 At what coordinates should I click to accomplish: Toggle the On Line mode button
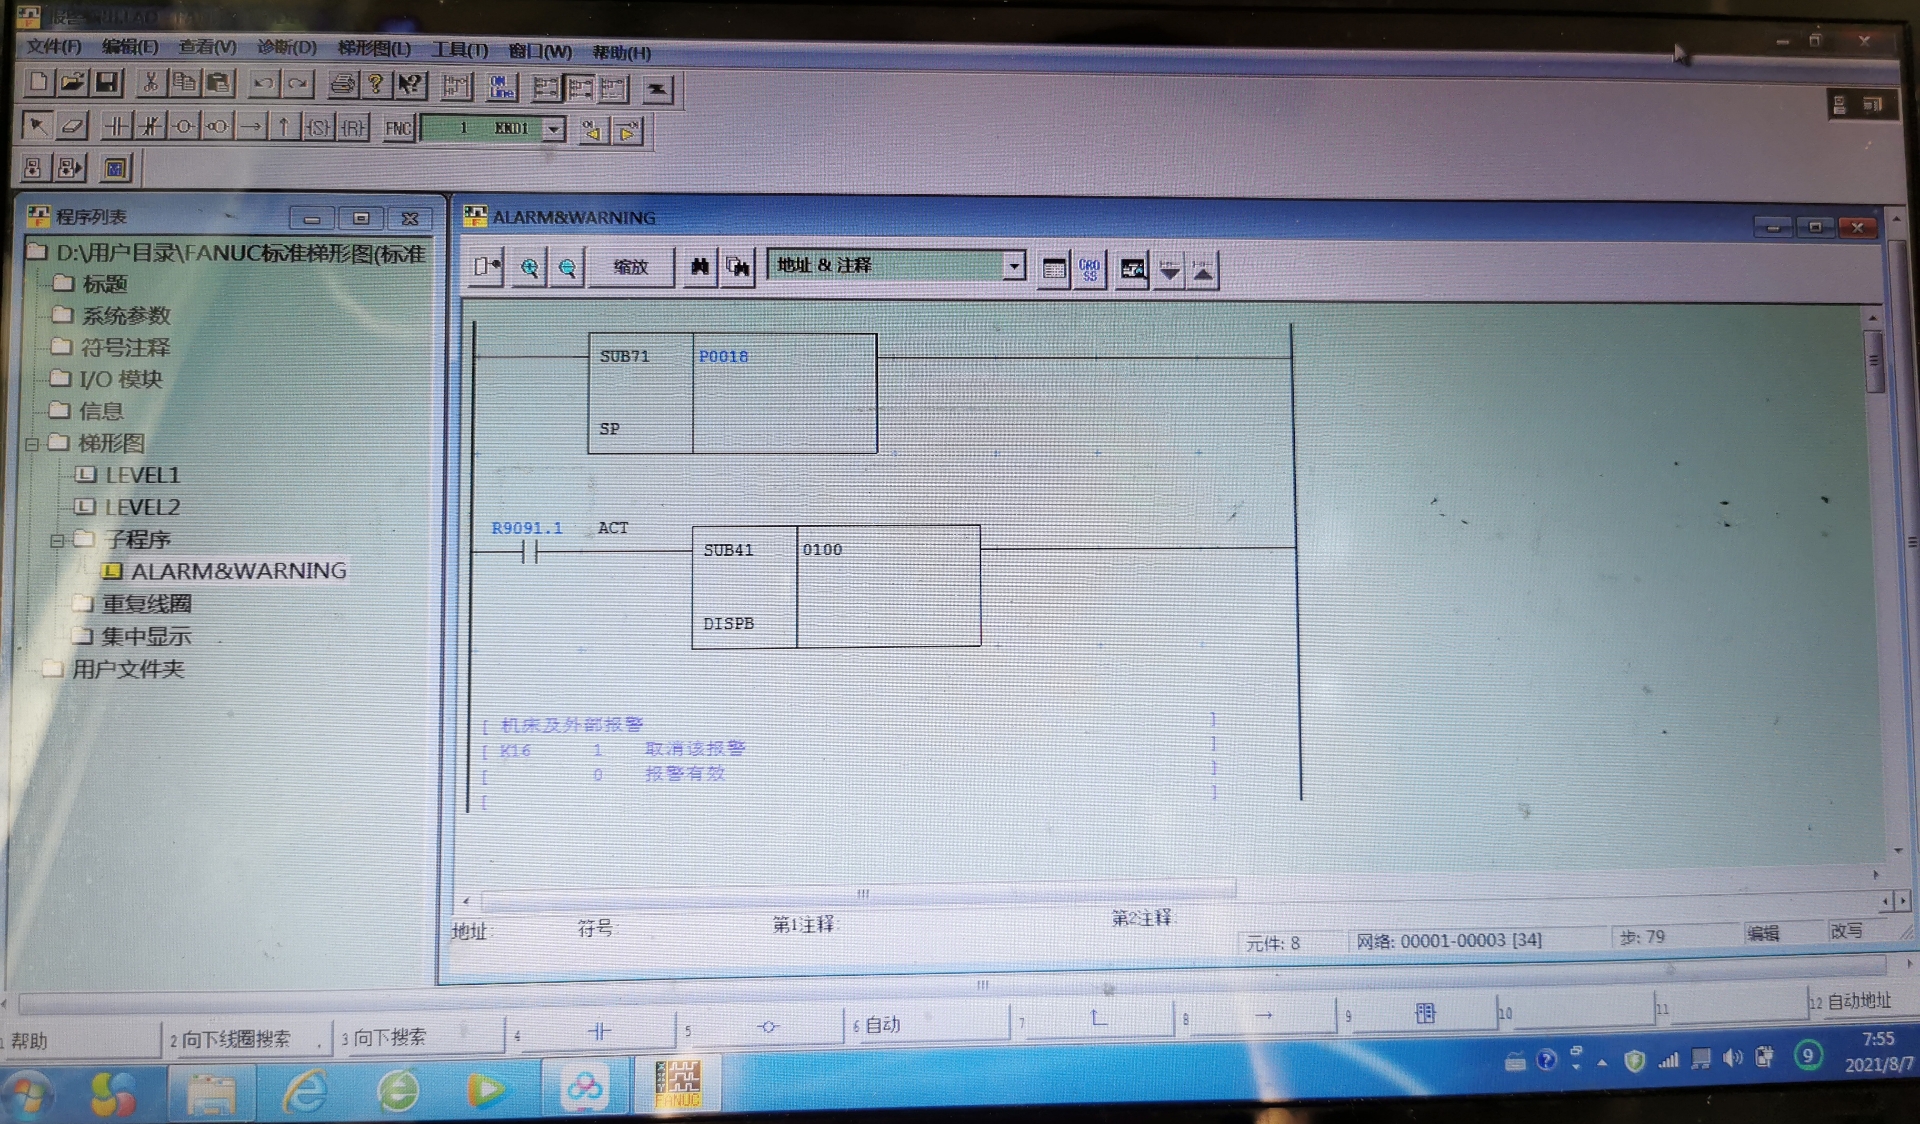501,87
